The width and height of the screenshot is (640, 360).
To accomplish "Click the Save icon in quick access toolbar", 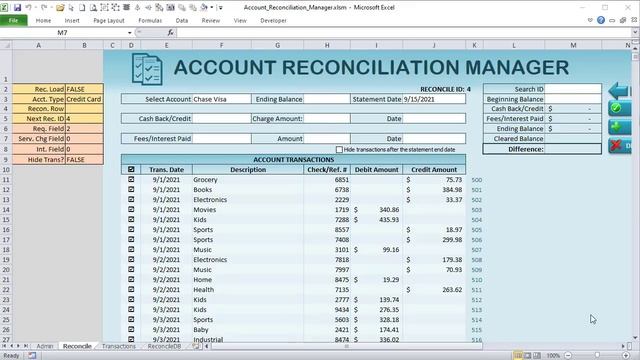I will point(17,7).
